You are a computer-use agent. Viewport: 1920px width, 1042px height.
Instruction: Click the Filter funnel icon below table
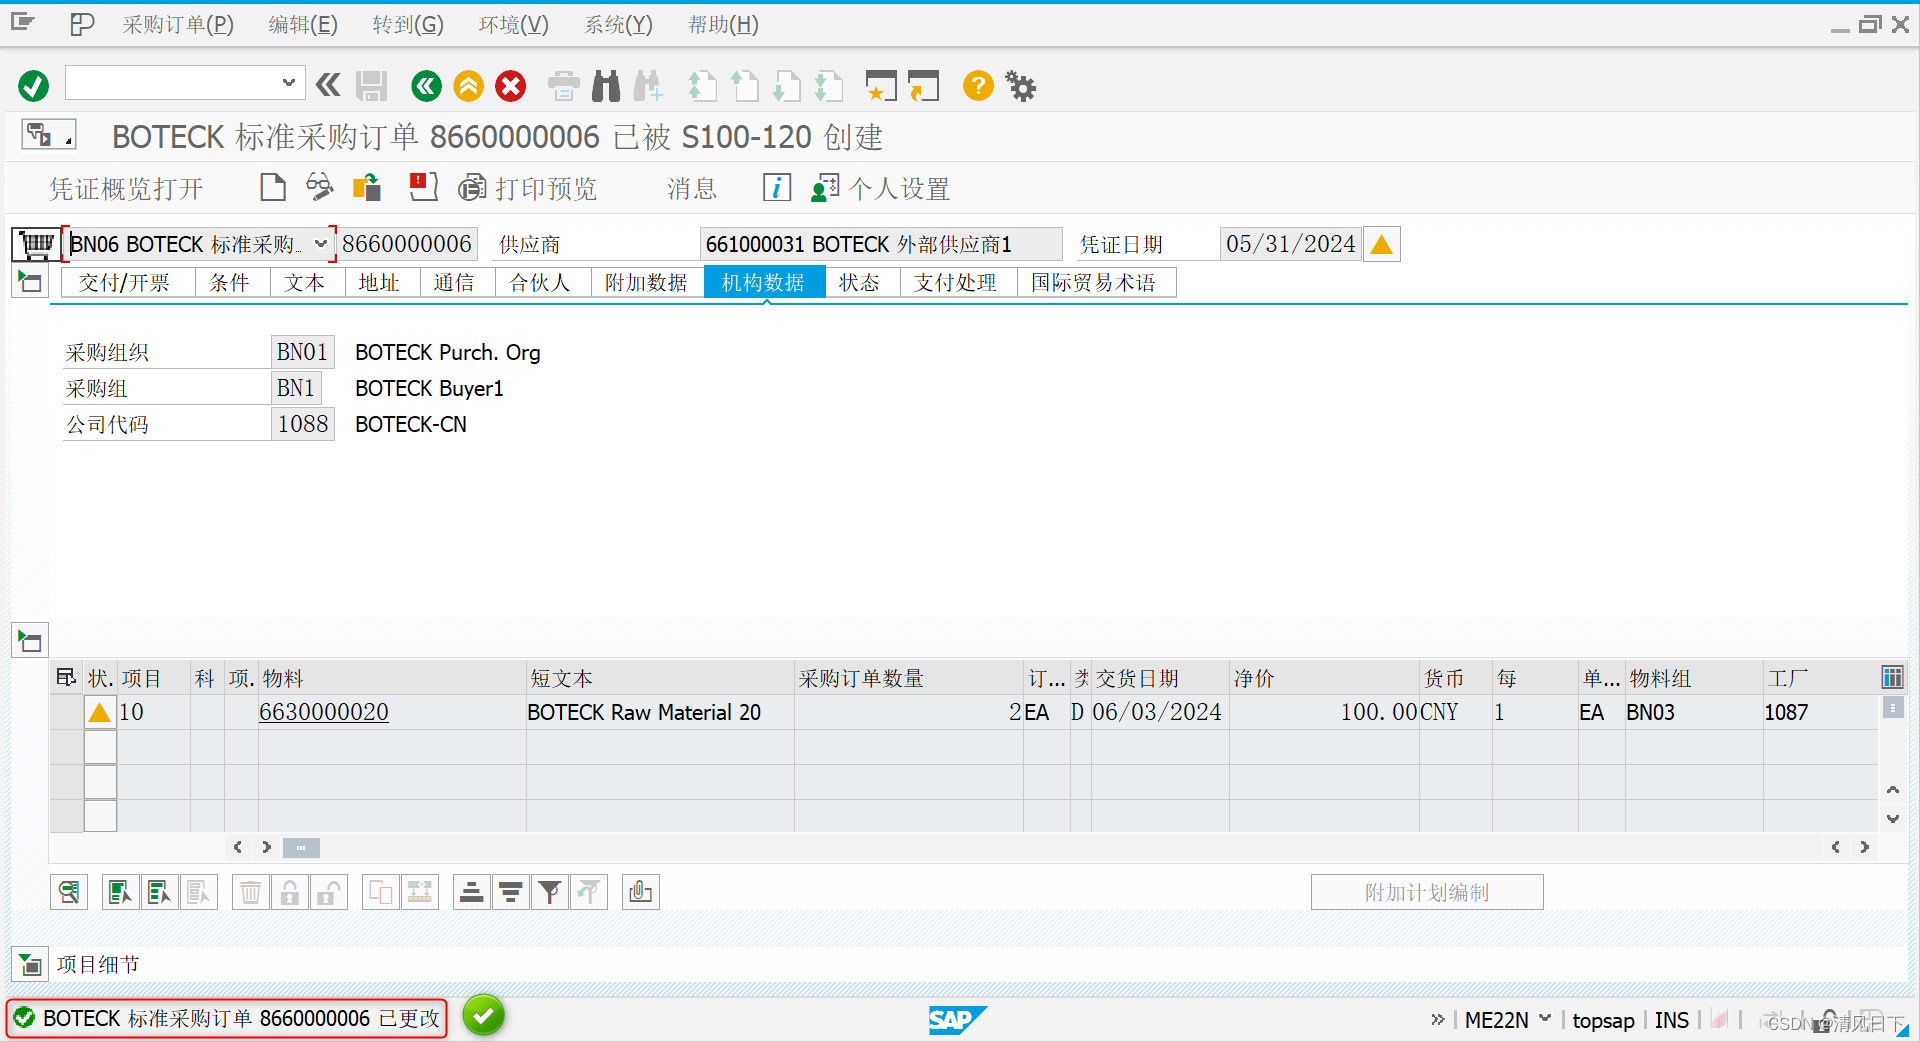tap(549, 892)
